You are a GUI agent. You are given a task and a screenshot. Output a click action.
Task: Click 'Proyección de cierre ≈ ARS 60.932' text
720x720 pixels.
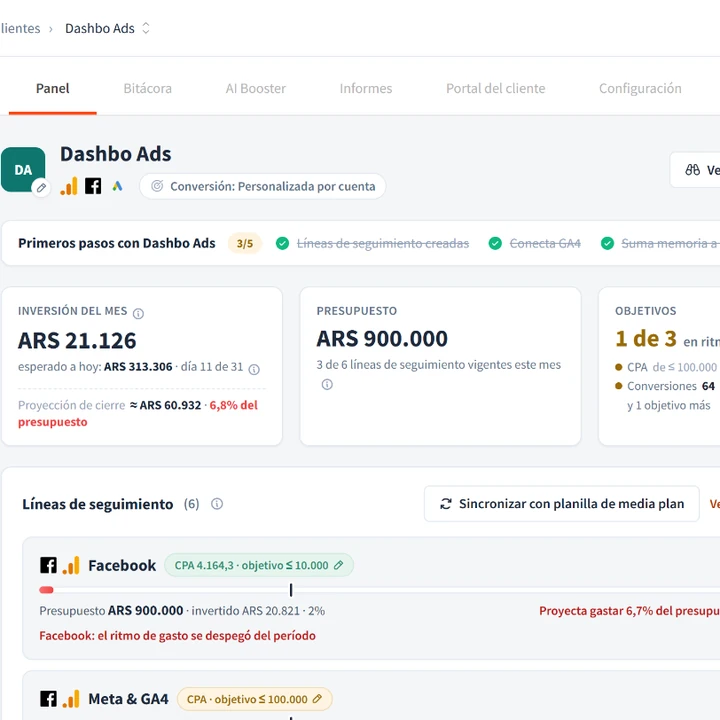coord(110,405)
